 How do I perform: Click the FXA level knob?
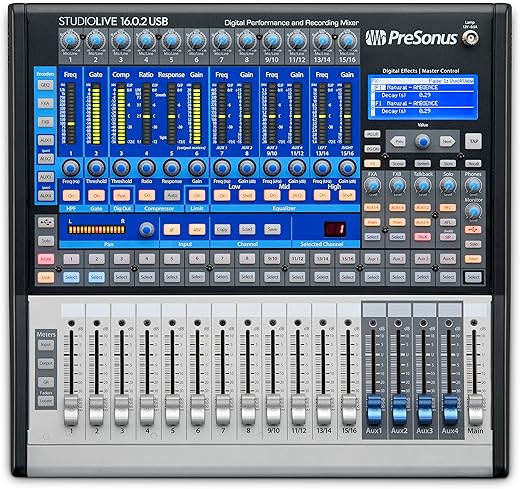click(x=372, y=185)
